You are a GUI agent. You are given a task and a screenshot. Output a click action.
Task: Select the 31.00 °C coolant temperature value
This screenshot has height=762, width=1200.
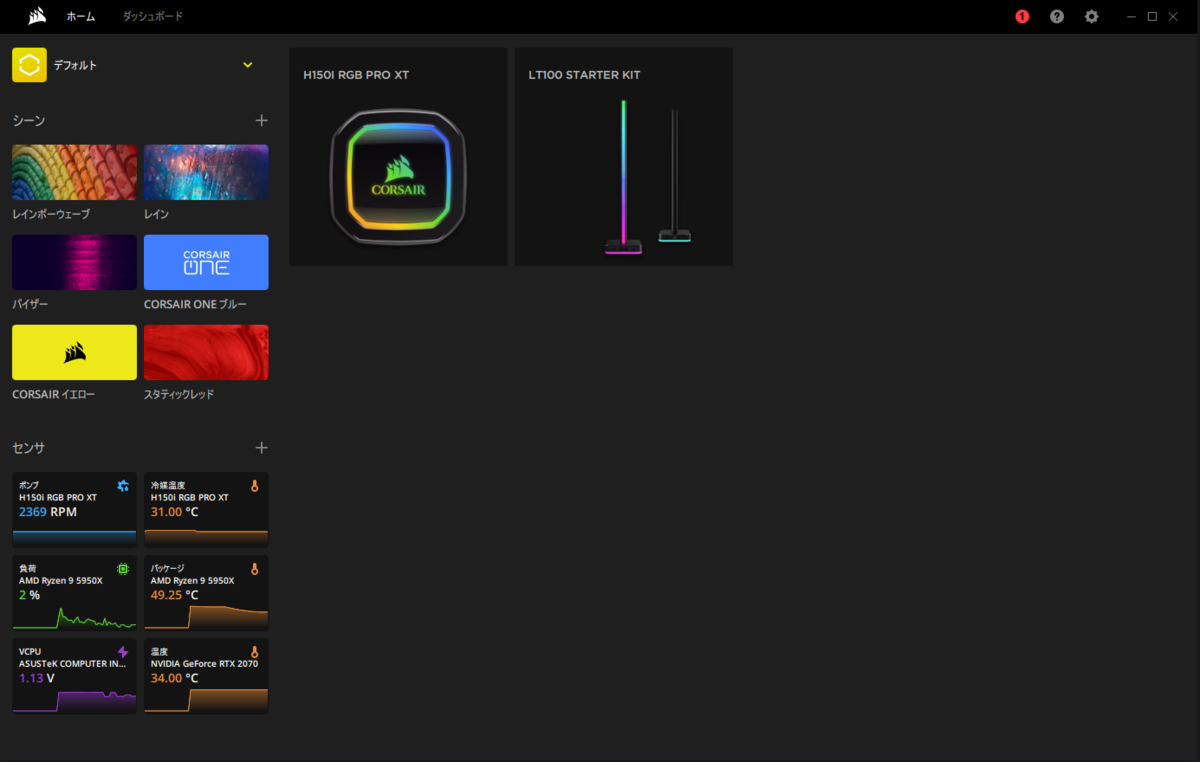(x=175, y=512)
